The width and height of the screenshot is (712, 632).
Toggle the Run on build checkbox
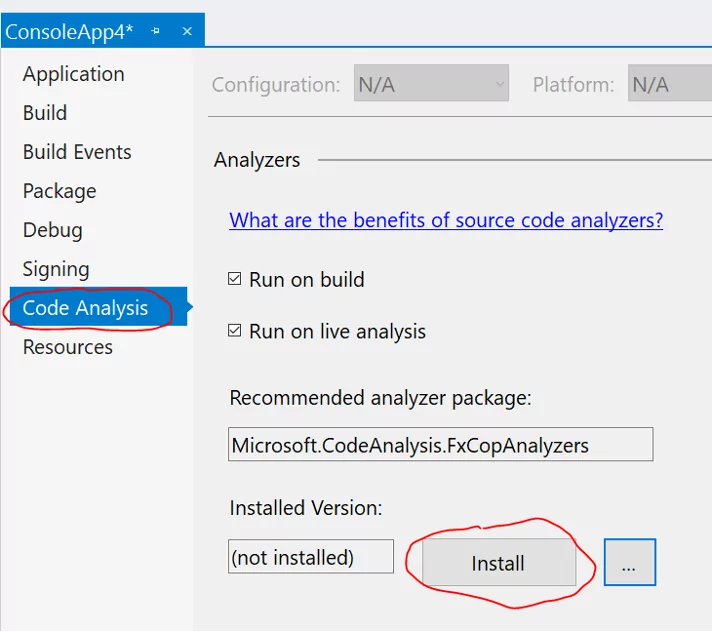pyautogui.click(x=234, y=279)
